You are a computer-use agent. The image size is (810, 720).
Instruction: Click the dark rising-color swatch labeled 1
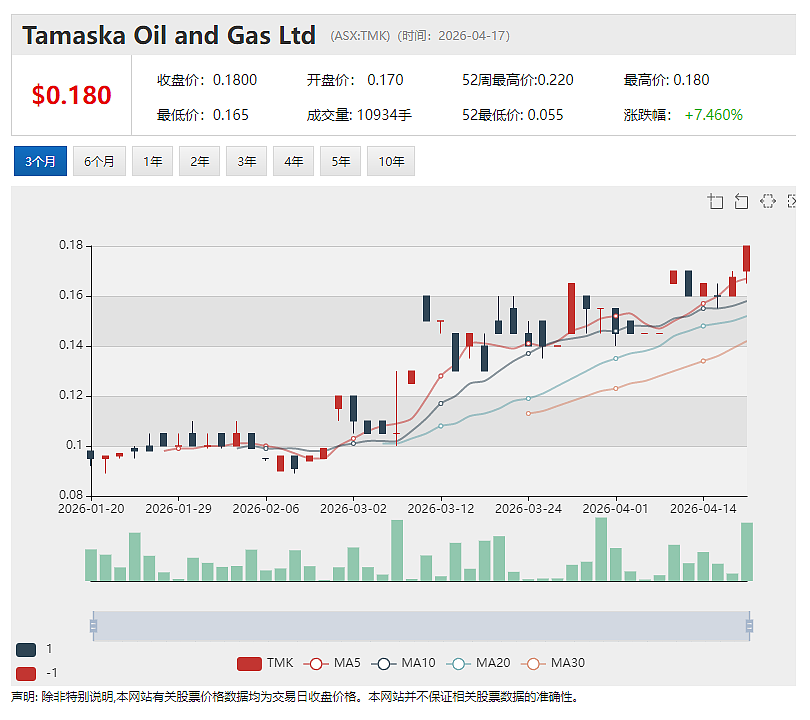click(26, 650)
